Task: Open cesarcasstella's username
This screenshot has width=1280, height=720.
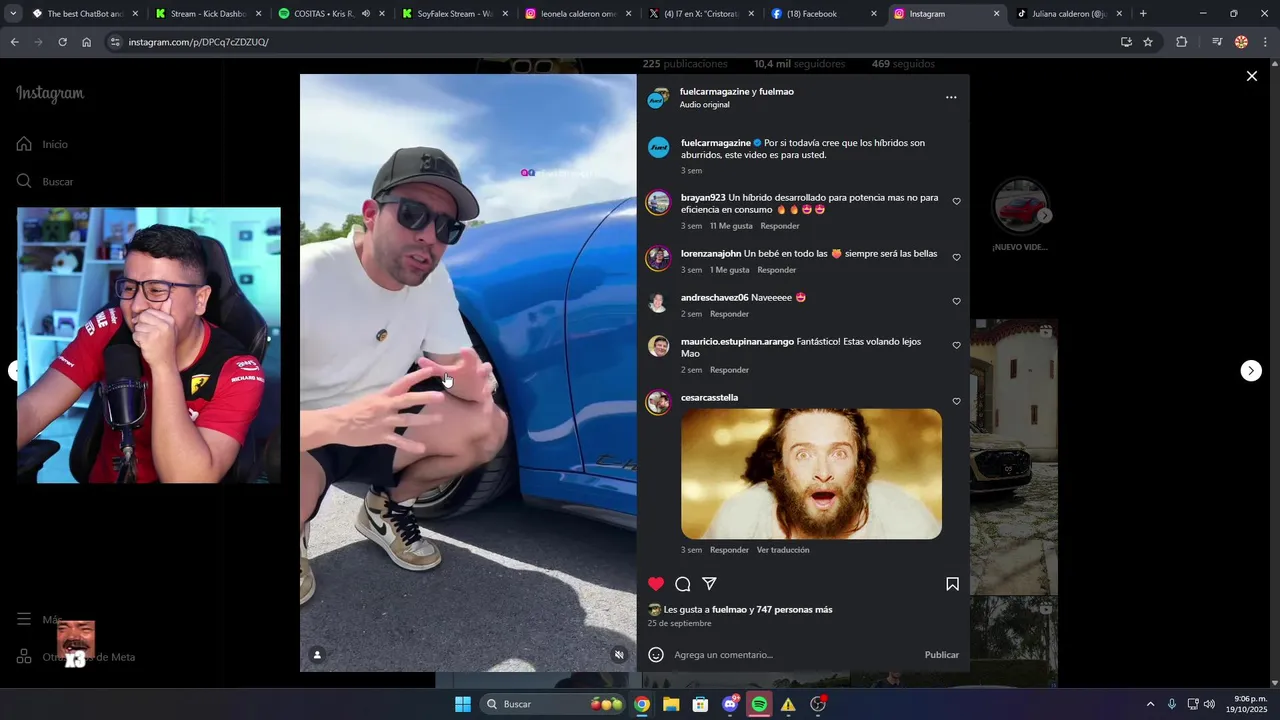Action: click(709, 398)
